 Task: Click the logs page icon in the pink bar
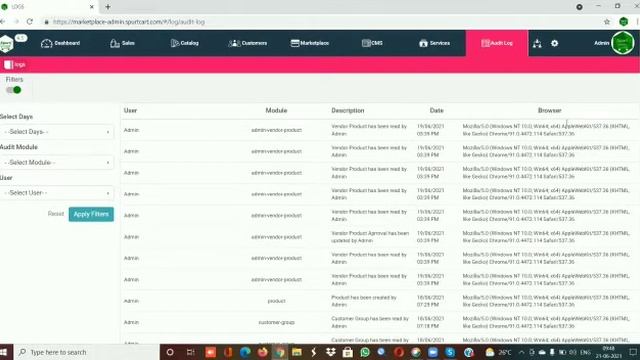tap(8, 64)
